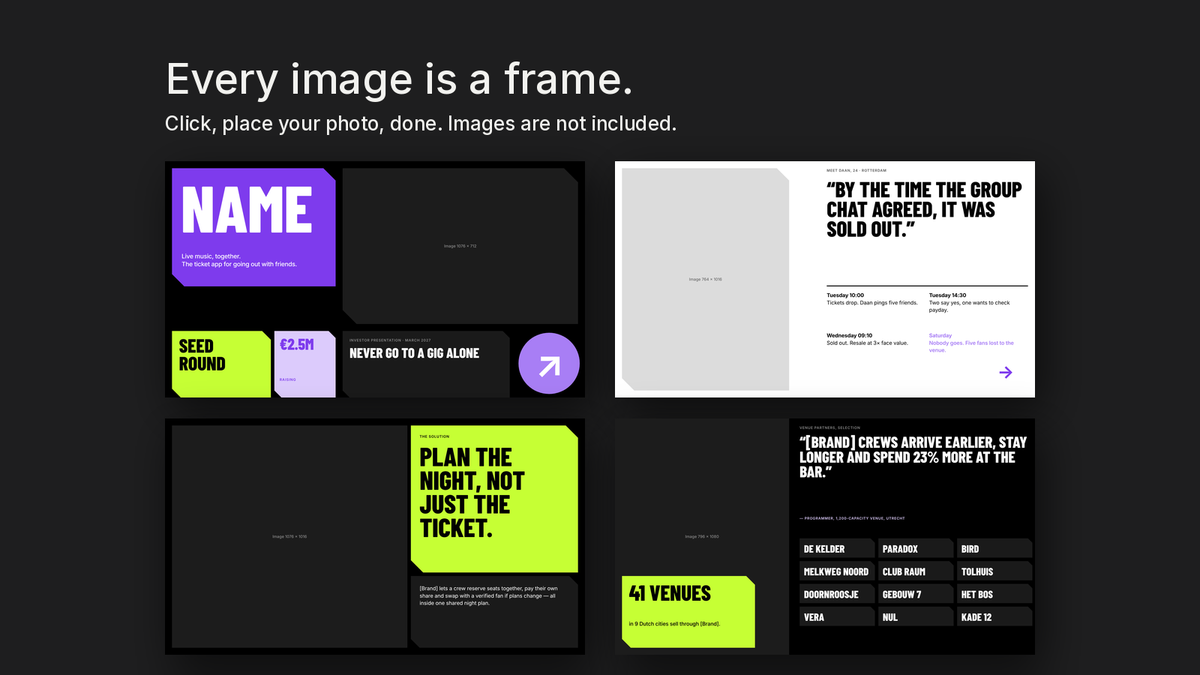Click the purple right-arrow icon on white slide
1200x675 pixels.
(x=1006, y=372)
